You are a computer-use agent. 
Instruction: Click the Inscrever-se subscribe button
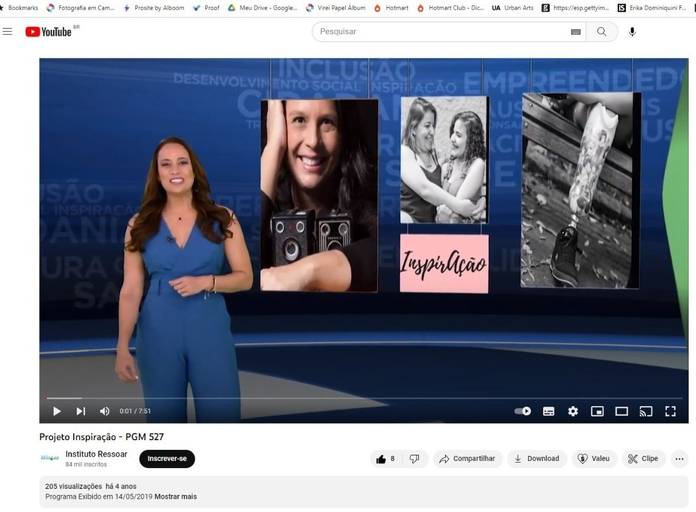167,459
